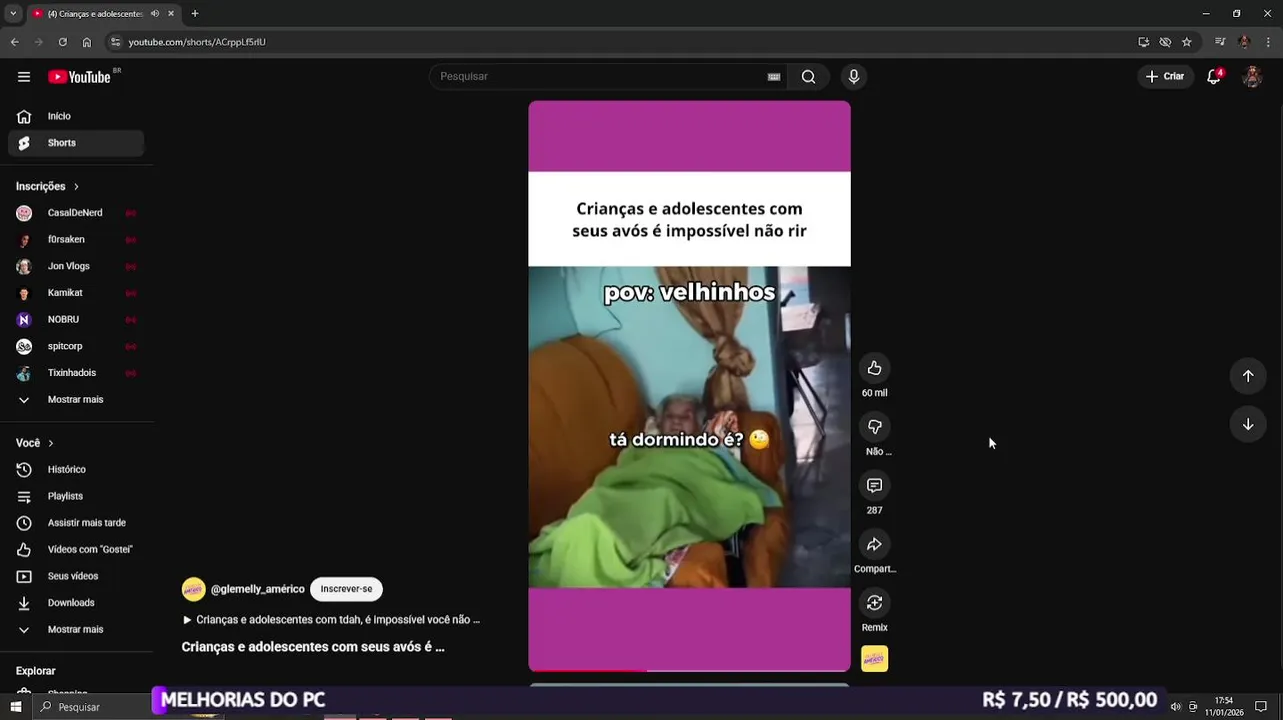Open a new browser tab
The width and height of the screenshot is (1283, 720).
point(195,14)
